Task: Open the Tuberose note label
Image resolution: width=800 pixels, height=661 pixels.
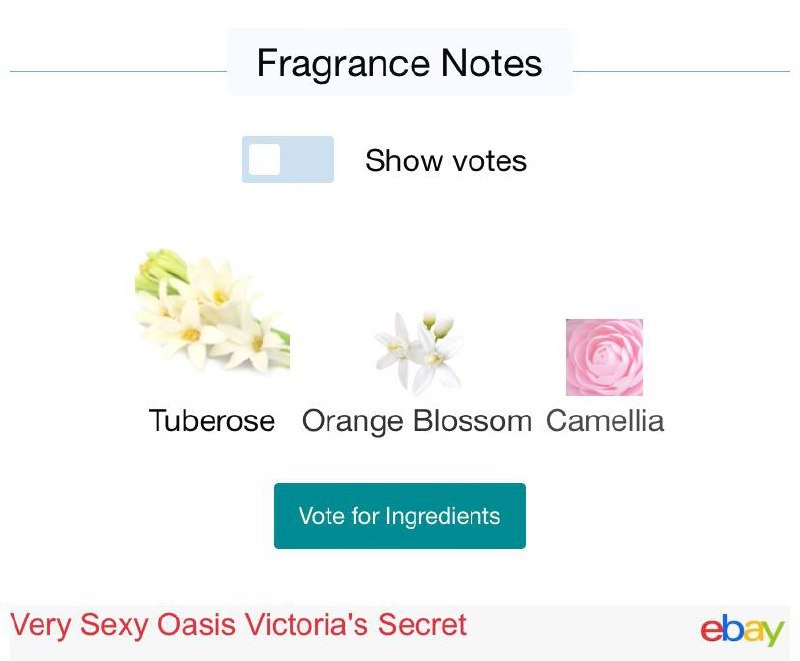Action: [212, 421]
